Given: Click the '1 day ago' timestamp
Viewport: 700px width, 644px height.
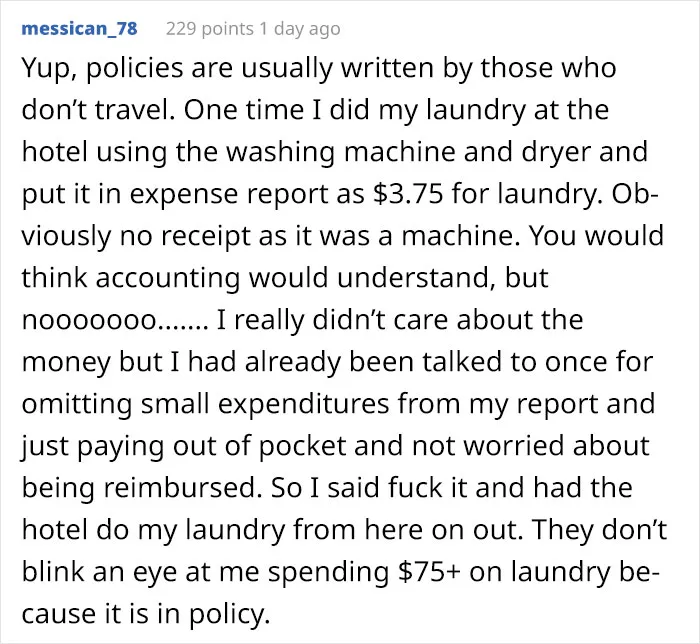Looking at the screenshot, I should [x=300, y=29].
